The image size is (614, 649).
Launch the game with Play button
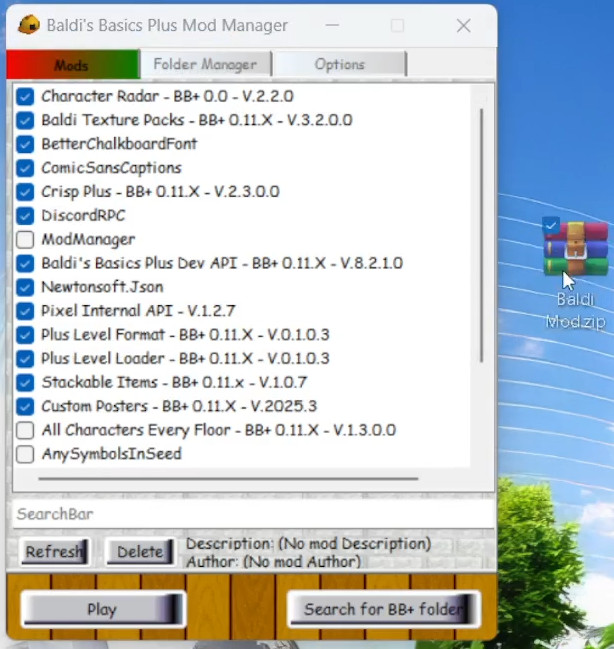pos(102,609)
